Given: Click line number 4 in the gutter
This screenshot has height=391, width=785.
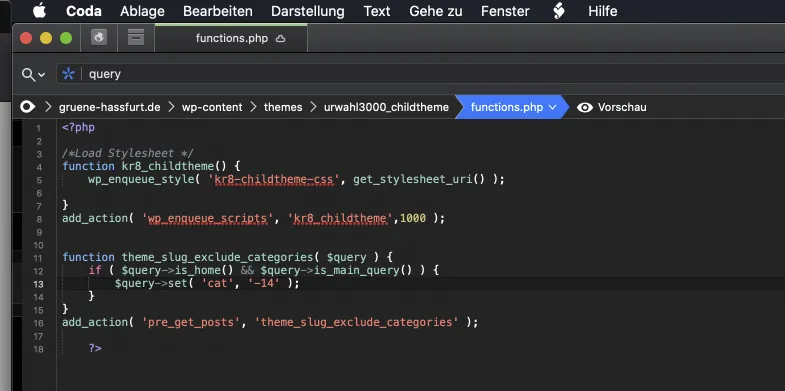Looking at the screenshot, I should [39, 167].
